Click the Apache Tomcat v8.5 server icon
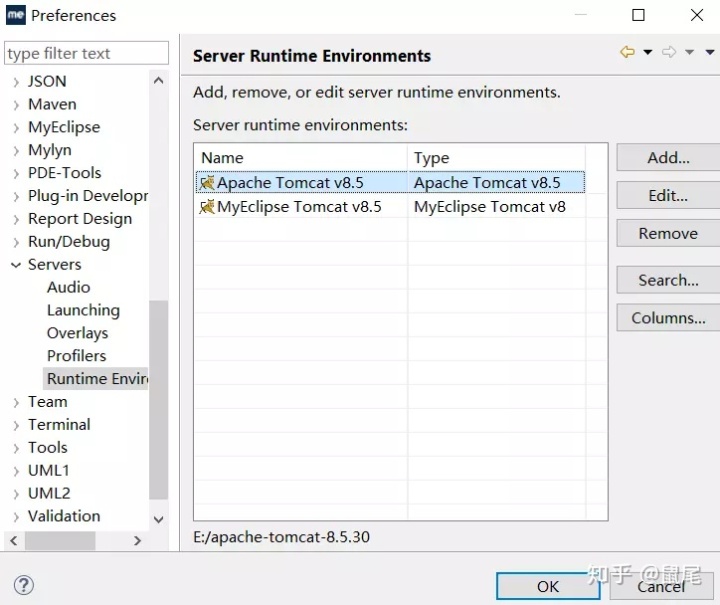Screen dimensions: 720x605 click(x=207, y=183)
